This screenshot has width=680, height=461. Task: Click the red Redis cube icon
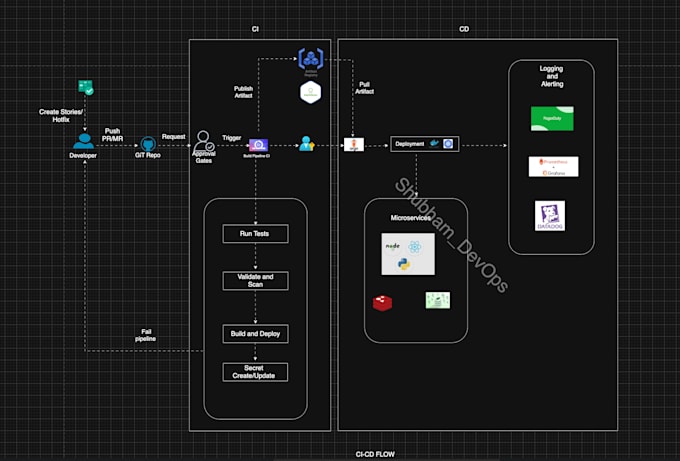coord(382,303)
